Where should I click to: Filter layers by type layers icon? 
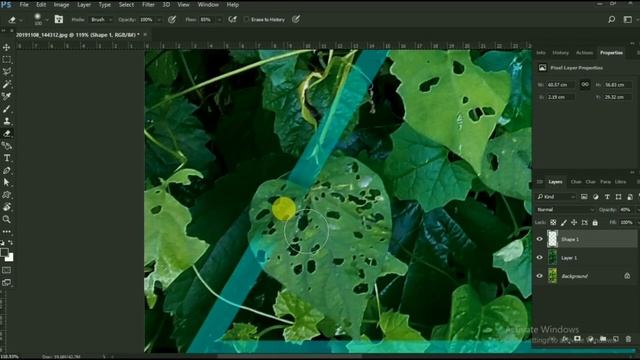click(x=607, y=197)
